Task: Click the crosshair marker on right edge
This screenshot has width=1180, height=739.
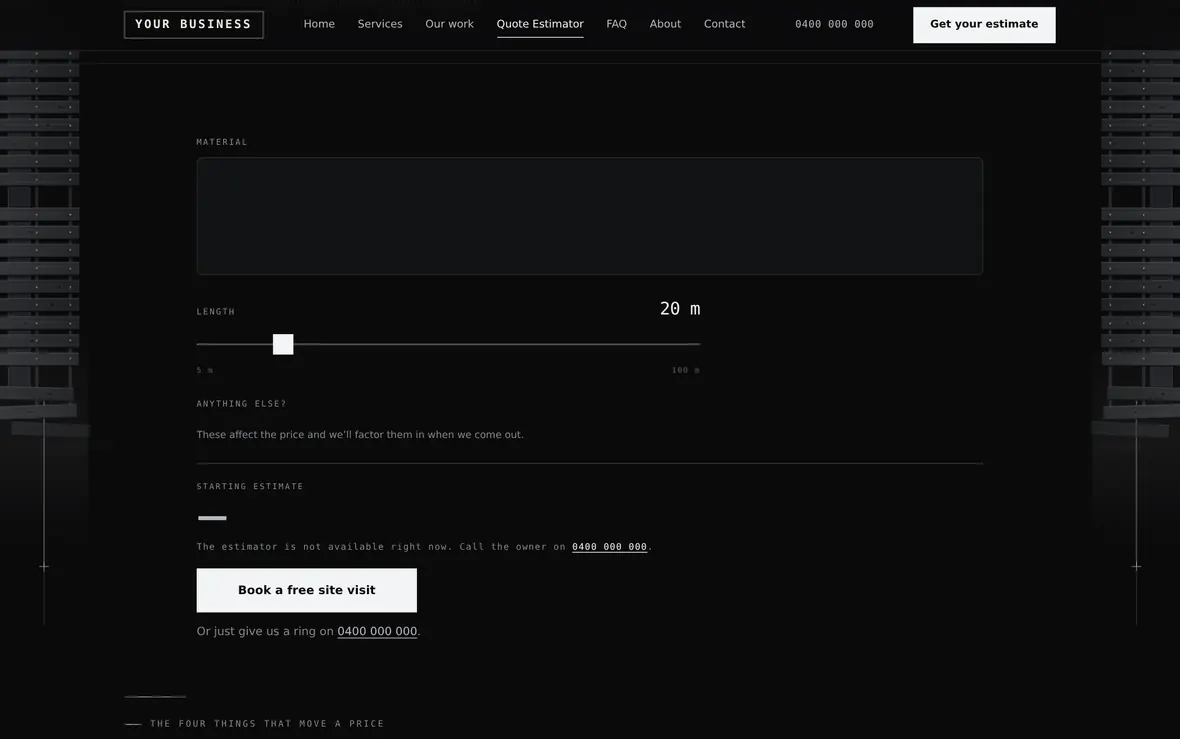Action: tap(1136, 566)
